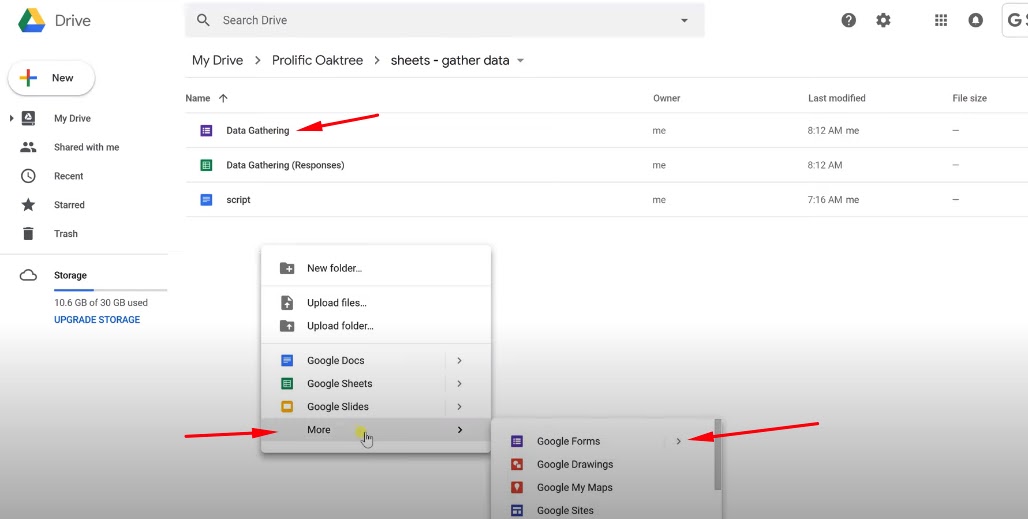The height and width of the screenshot is (519, 1028).
Task: Click the Recent clock icon
Action: pos(28,176)
